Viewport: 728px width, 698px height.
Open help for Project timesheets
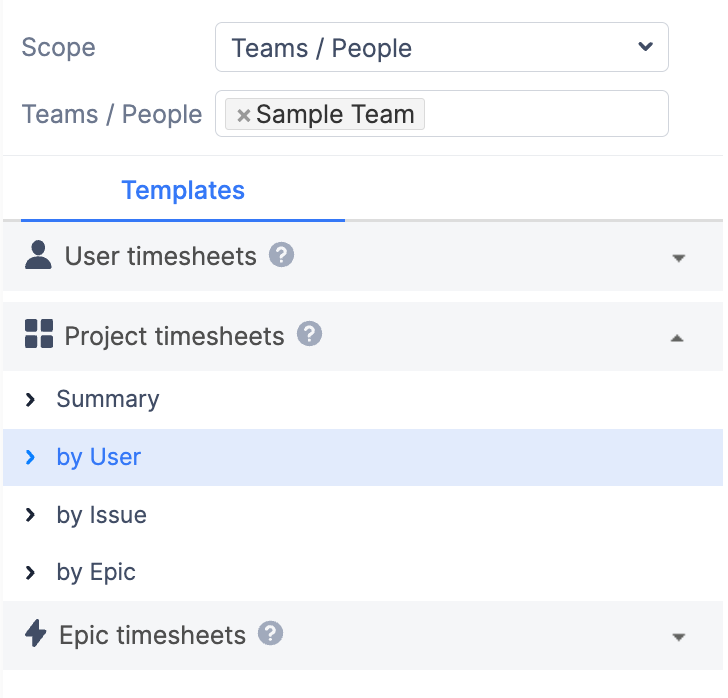(309, 334)
